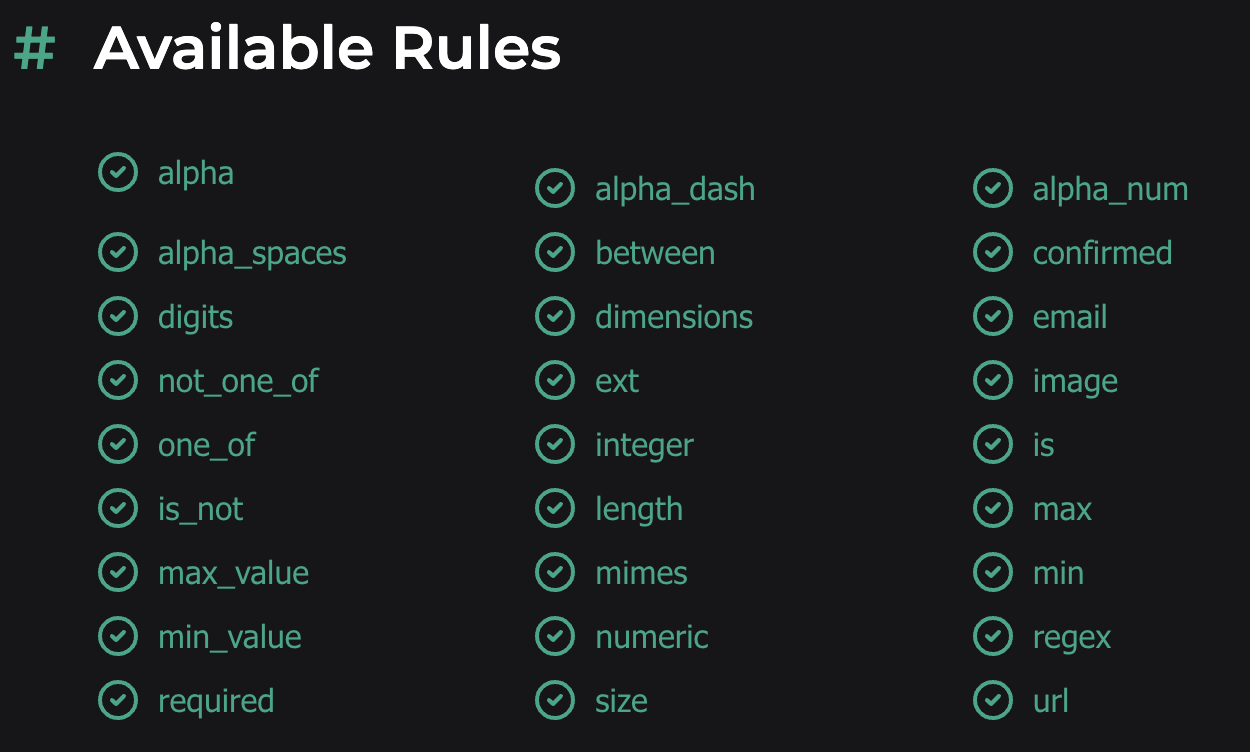The width and height of the screenshot is (1250, 752).
Task: Click the check icon beside alpha_num
Action: (x=993, y=188)
